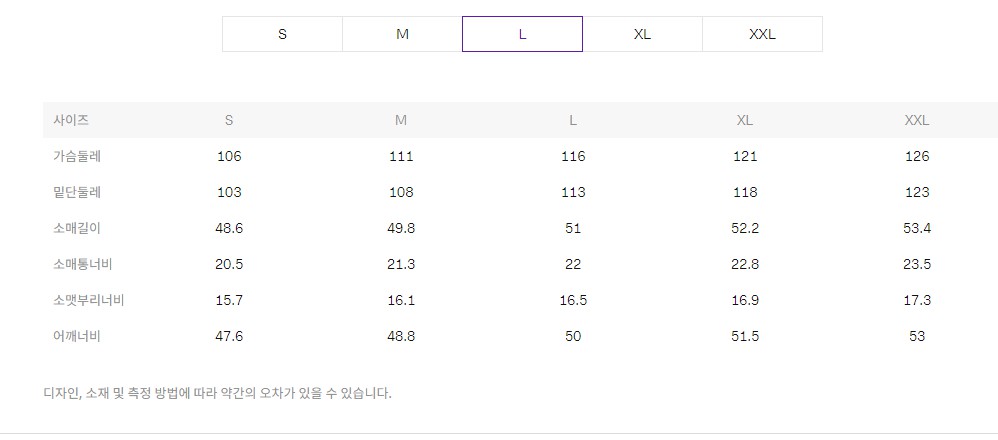
Task: Click the 가슴둘레 row label
Action: point(77,156)
